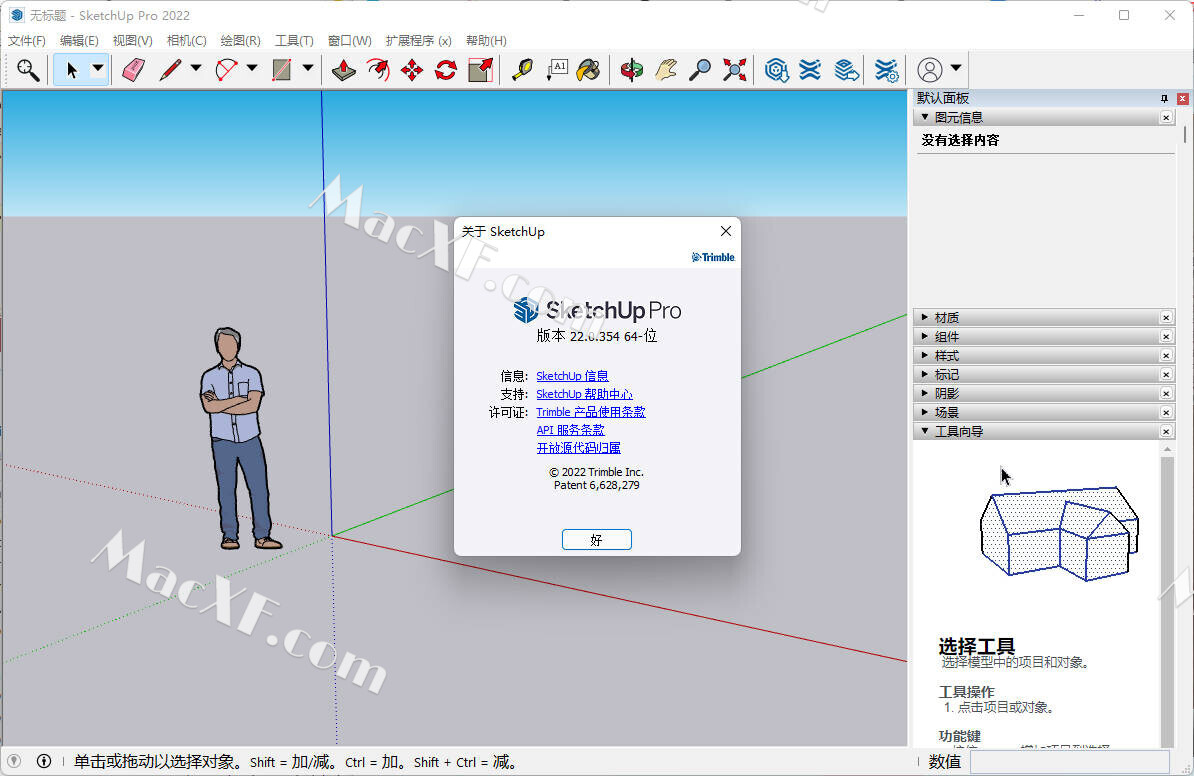Open the SketchUp 帮助中心 link
This screenshot has width=1194, height=776.
point(584,394)
